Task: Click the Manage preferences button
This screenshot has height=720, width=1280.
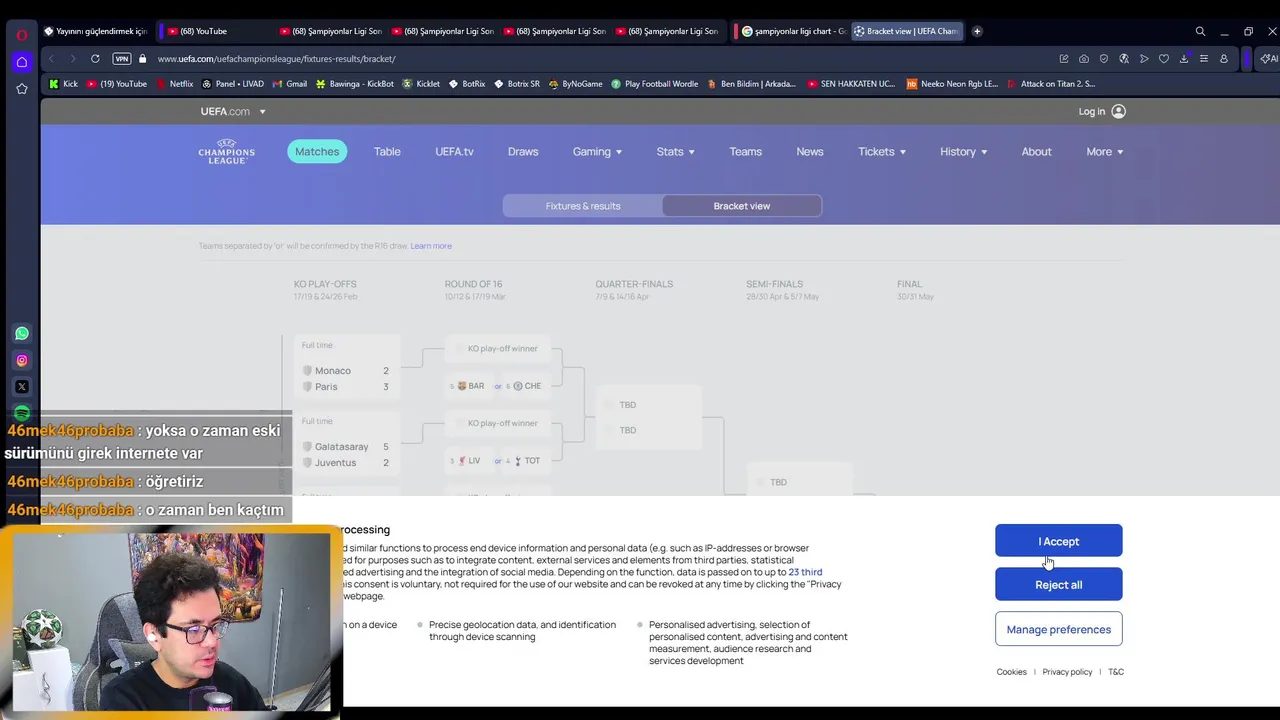Action: [1059, 629]
